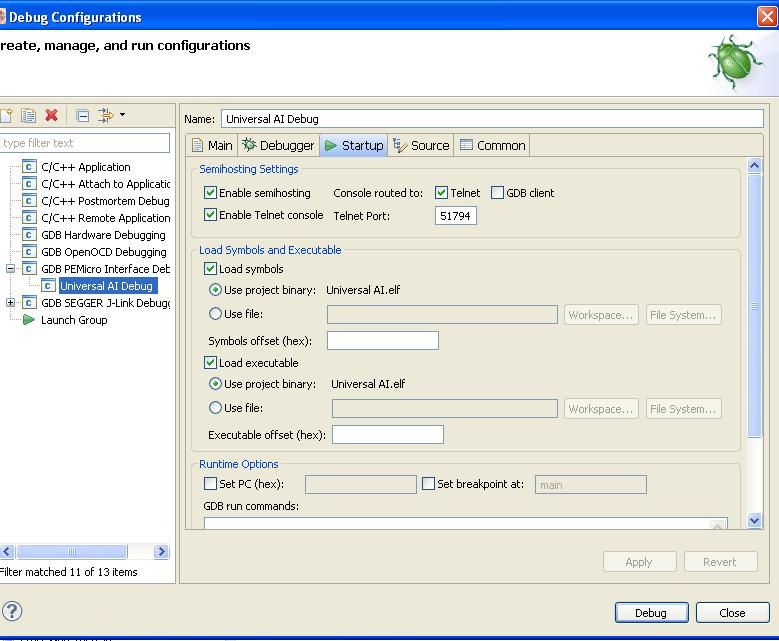
Task: Uncheck the Telnet console routing checkbox
Action: (x=441, y=192)
